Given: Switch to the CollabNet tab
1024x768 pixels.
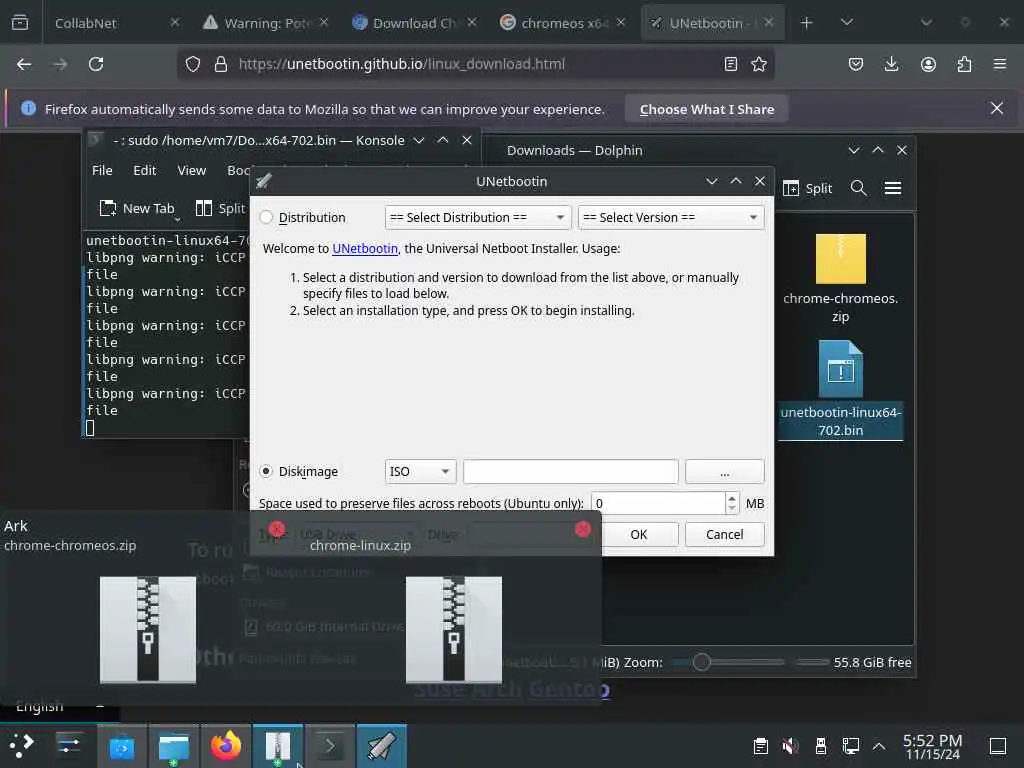Looking at the screenshot, I should point(116,23).
